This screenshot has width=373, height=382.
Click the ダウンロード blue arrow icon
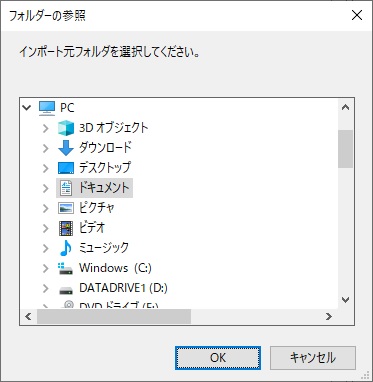(66, 148)
